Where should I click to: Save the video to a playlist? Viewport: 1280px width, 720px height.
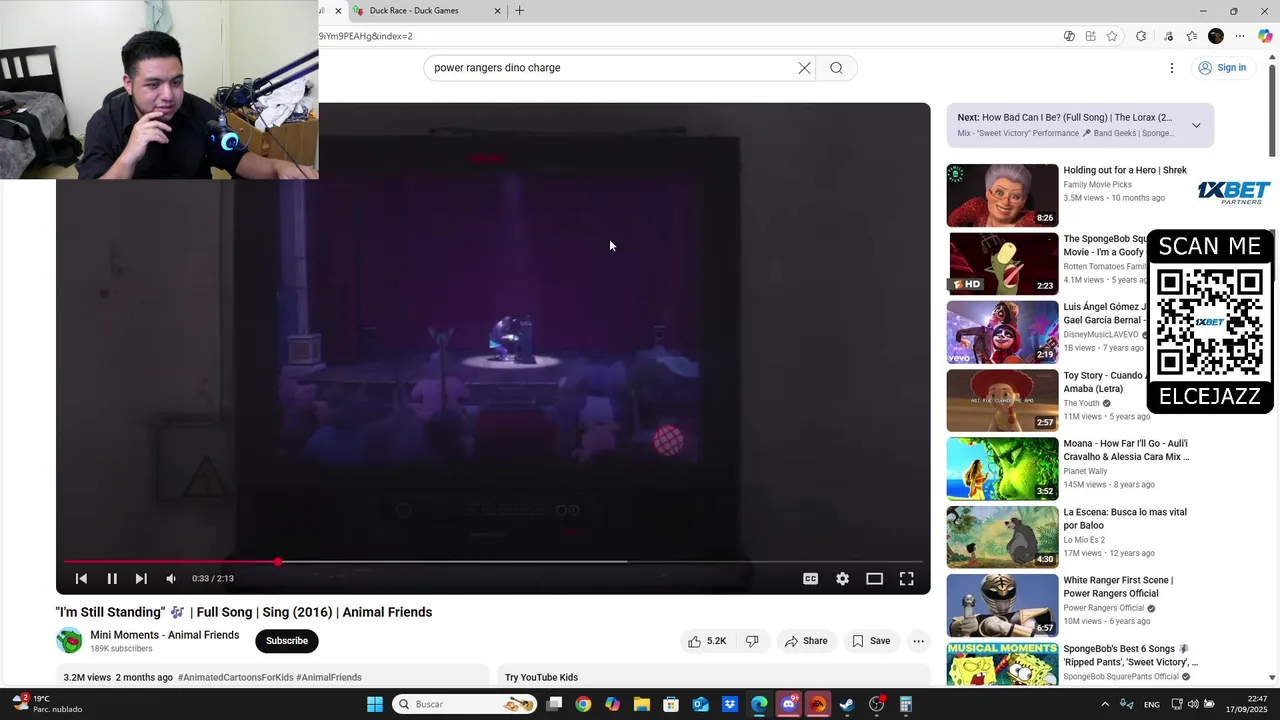click(x=870, y=641)
